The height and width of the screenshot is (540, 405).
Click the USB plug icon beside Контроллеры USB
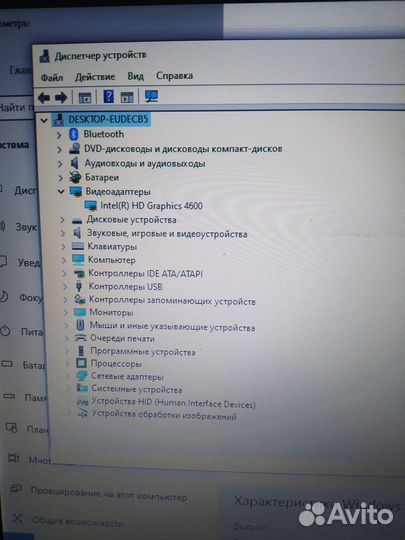click(x=79, y=286)
